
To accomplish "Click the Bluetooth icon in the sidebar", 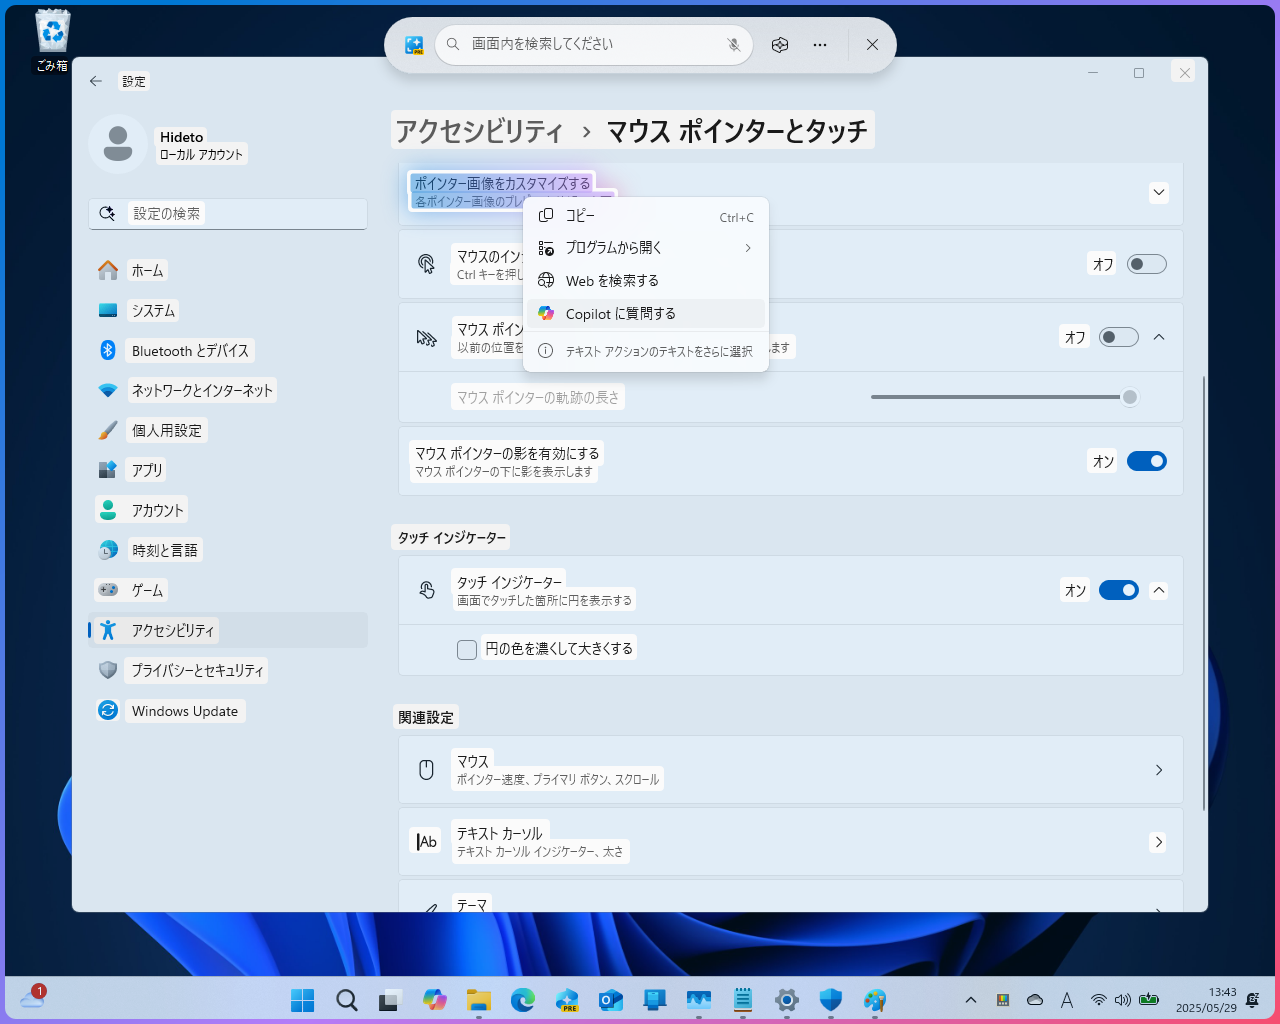I will [x=108, y=350].
